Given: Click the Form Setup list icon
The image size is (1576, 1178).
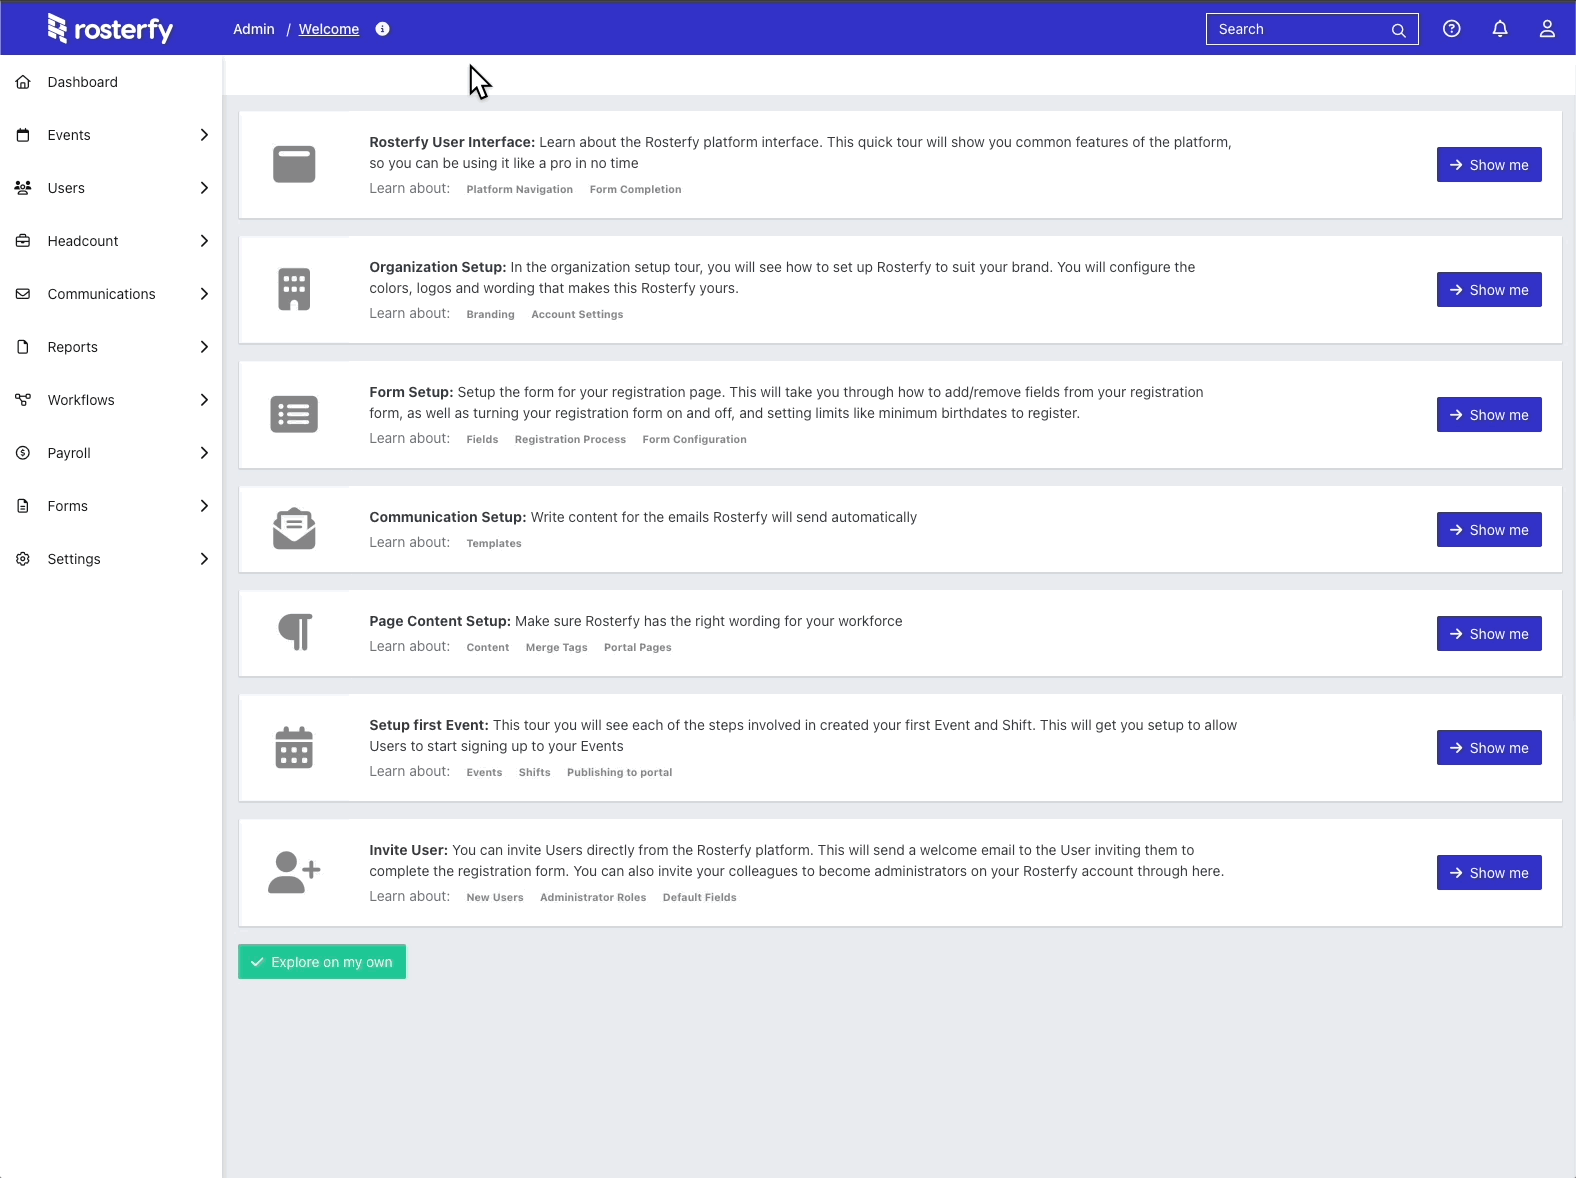Looking at the screenshot, I should pyautogui.click(x=294, y=414).
